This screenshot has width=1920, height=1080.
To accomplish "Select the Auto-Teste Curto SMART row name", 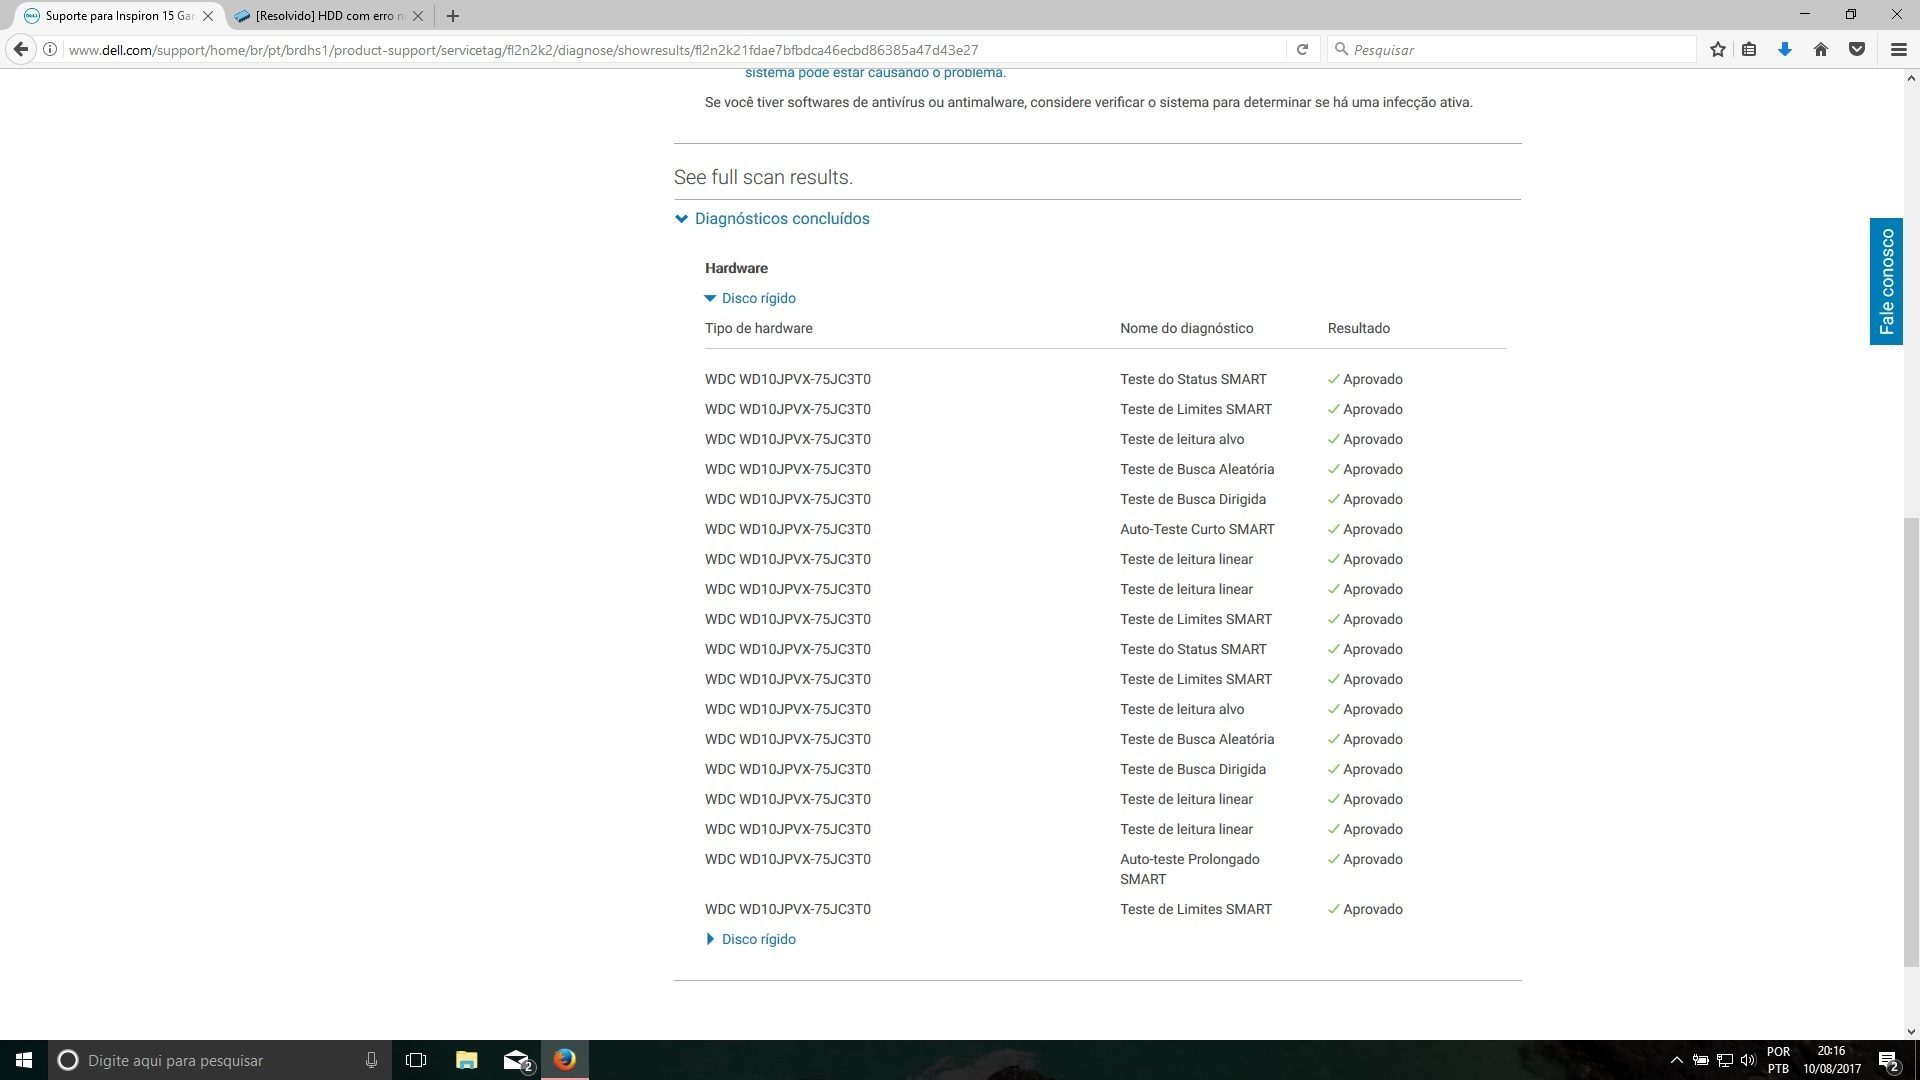I will pyautogui.click(x=1197, y=529).
